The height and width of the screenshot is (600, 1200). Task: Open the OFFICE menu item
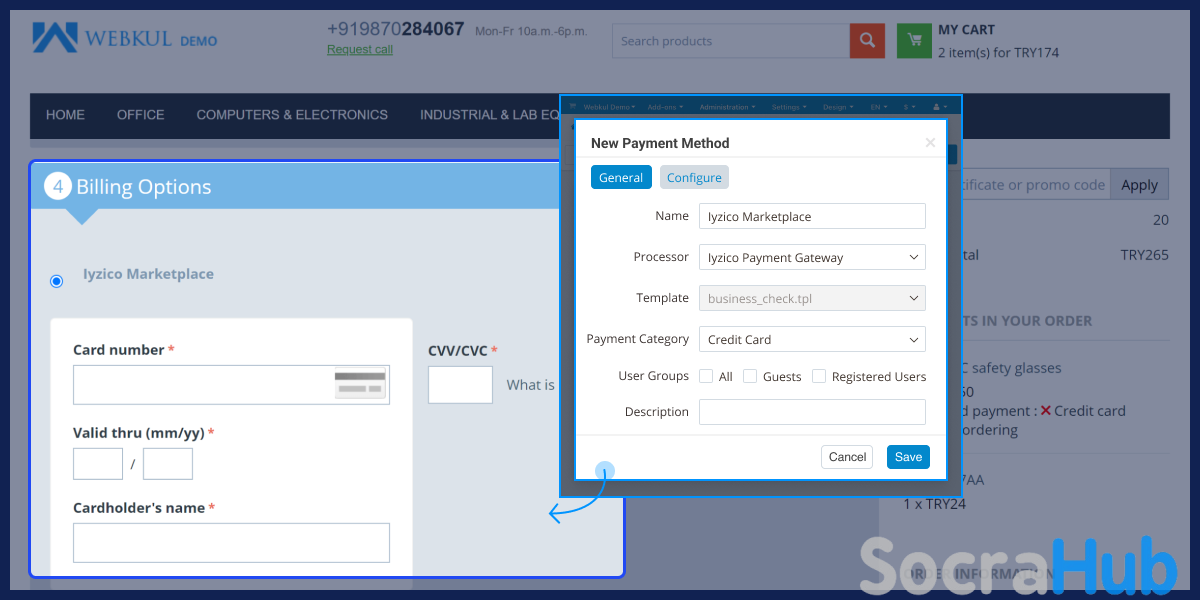pos(141,115)
